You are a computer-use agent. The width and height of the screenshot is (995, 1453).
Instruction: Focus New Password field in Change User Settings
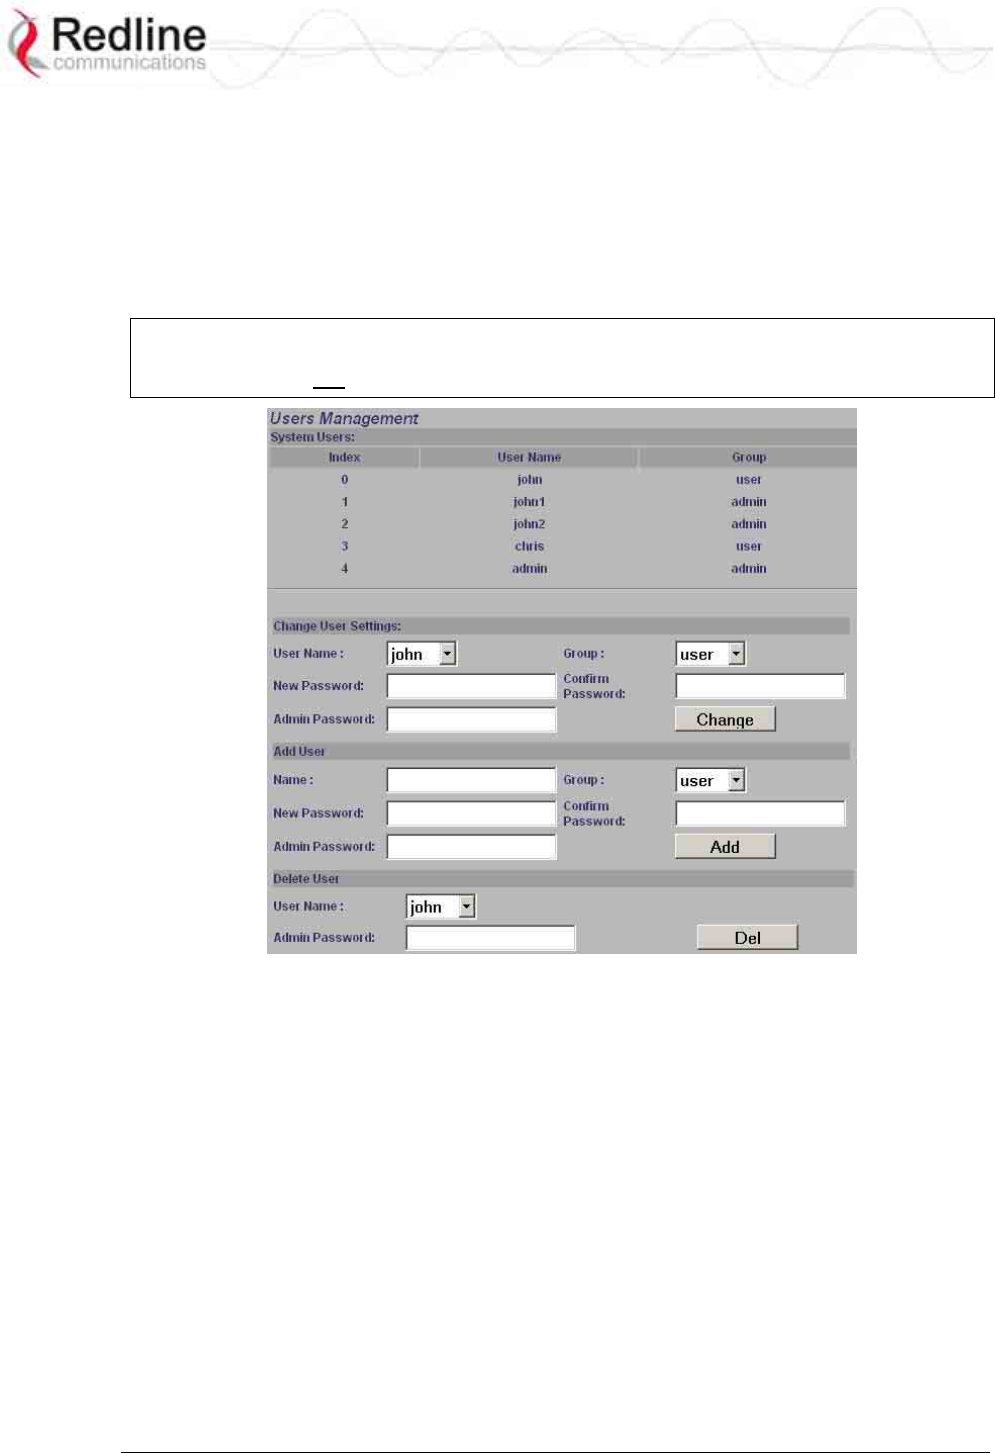coord(471,686)
